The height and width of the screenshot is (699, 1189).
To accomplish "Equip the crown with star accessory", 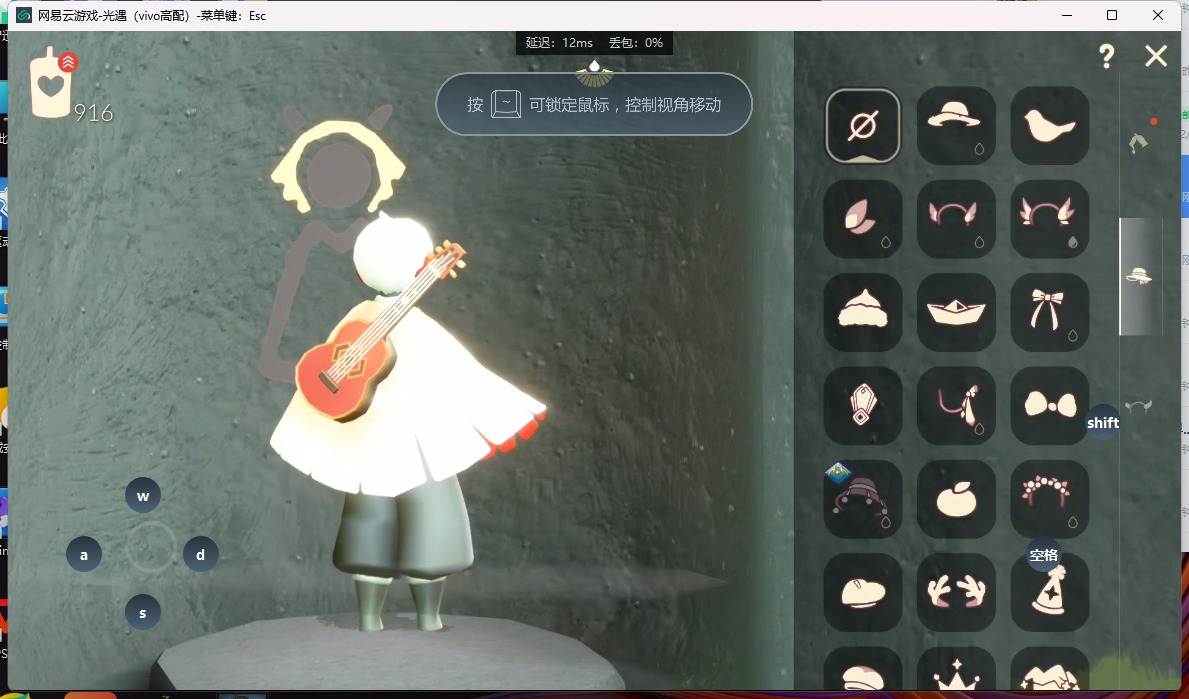I will (x=955, y=669).
